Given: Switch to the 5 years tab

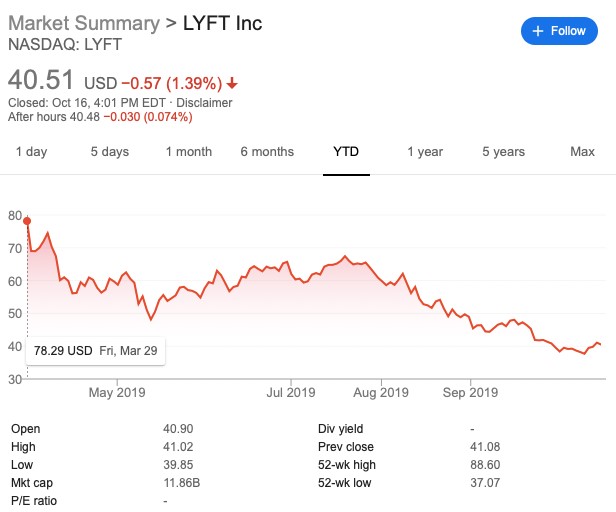Looking at the screenshot, I should [x=503, y=152].
